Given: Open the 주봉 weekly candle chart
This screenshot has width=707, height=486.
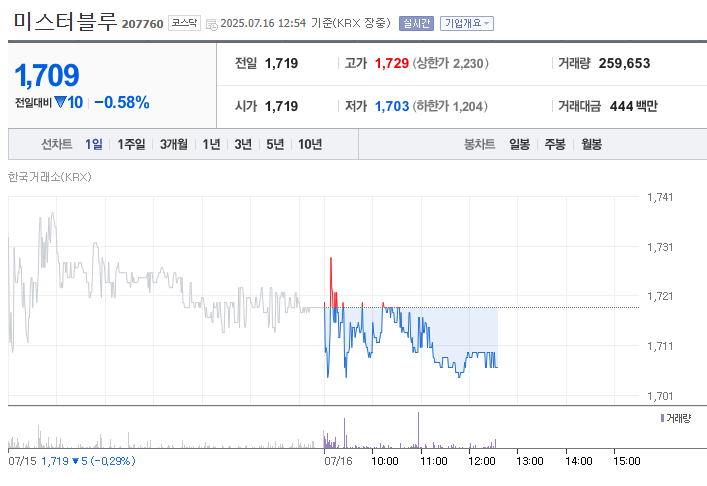Looking at the screenshot, I should [x=555, y=144].
